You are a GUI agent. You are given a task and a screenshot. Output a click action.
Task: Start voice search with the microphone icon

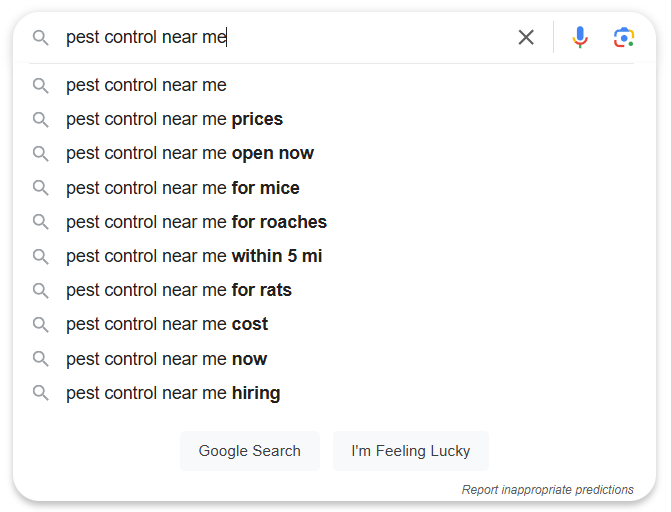click(580, 37)
